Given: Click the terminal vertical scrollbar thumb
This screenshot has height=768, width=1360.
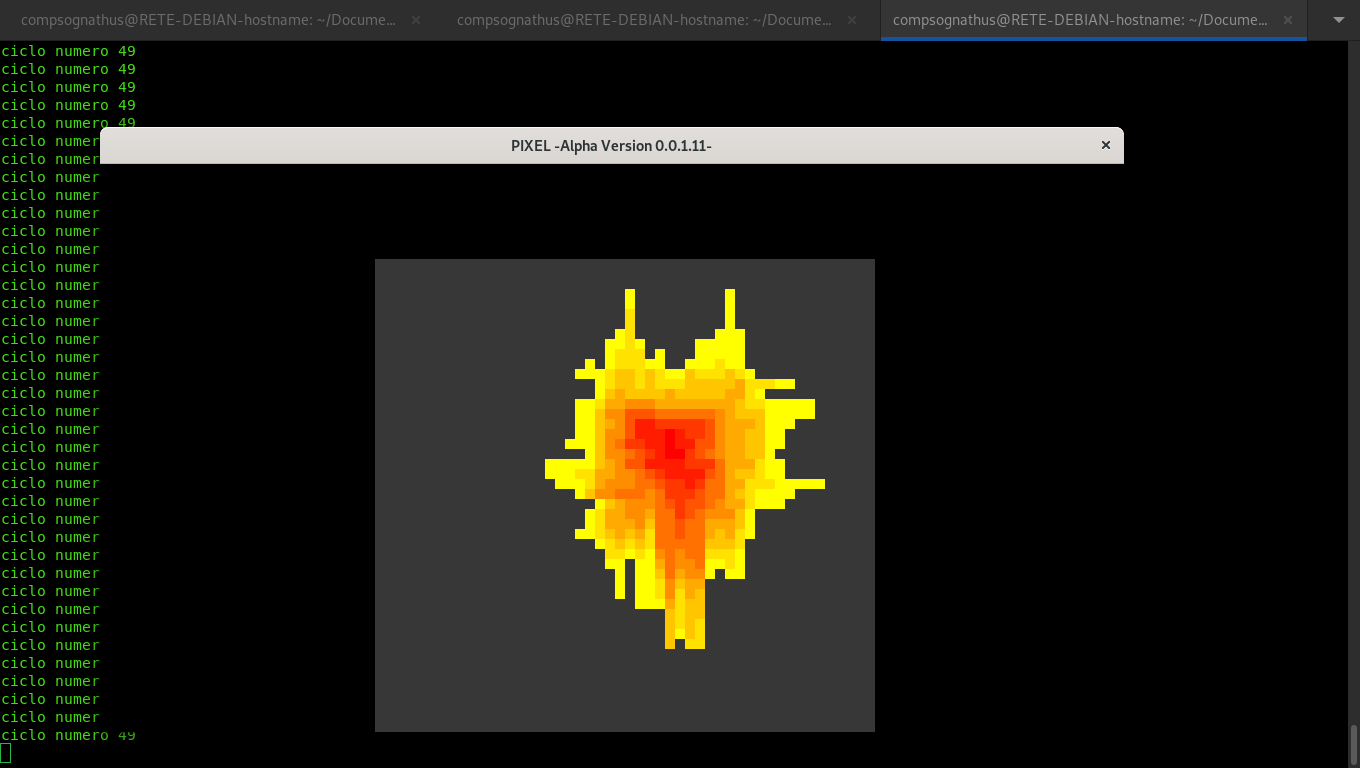Looking at the screenshot, I should point(1353,744).
